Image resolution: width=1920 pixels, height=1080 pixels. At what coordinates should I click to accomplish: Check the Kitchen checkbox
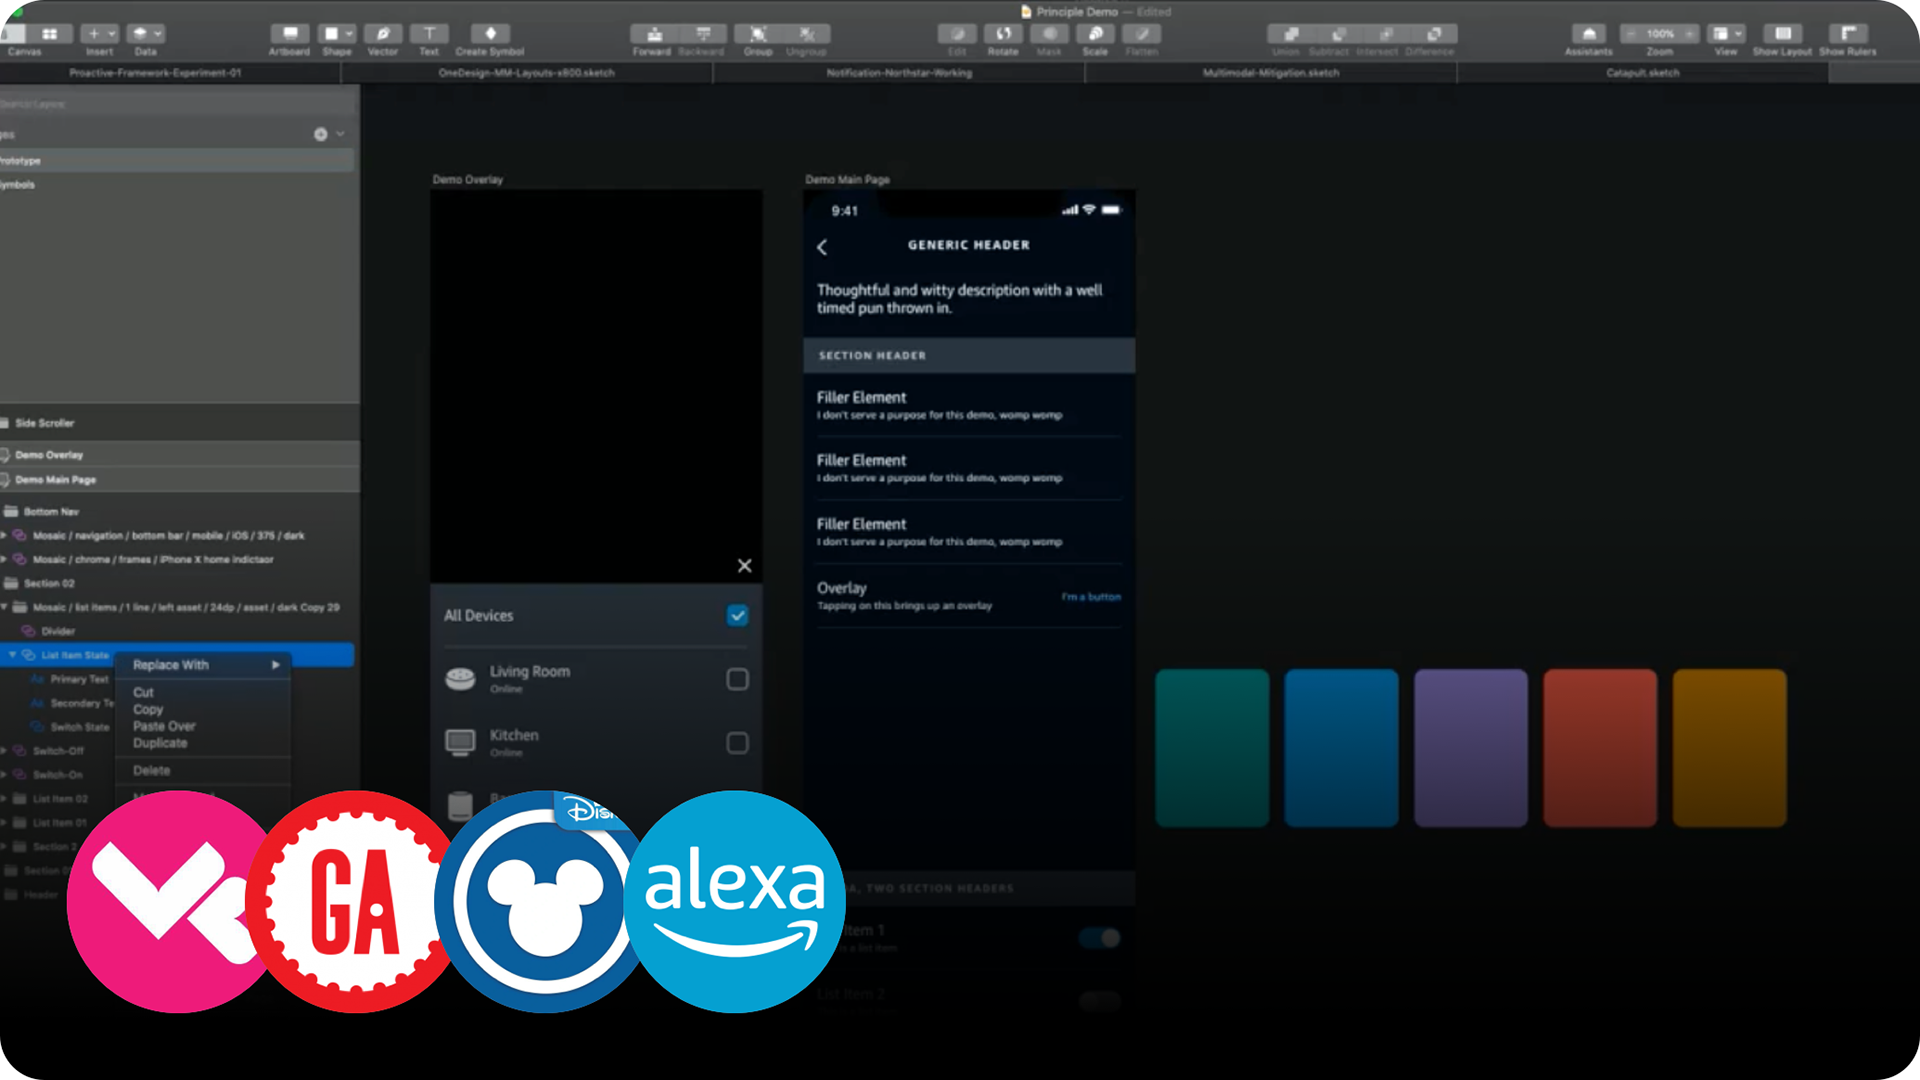[737, 743]
